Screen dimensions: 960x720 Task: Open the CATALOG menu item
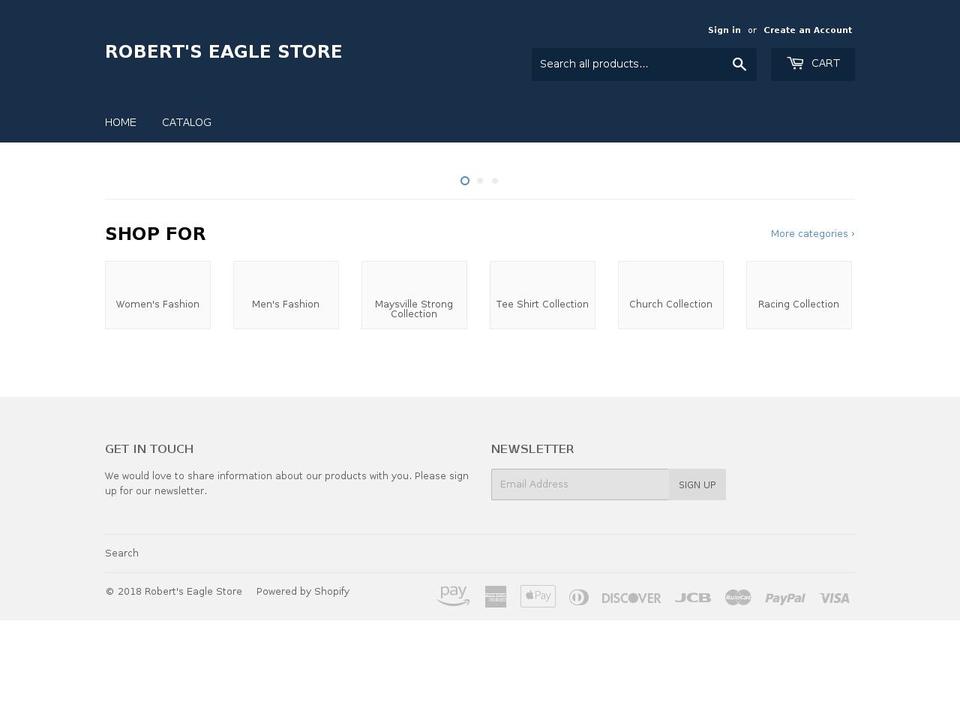tap(187, 122)
